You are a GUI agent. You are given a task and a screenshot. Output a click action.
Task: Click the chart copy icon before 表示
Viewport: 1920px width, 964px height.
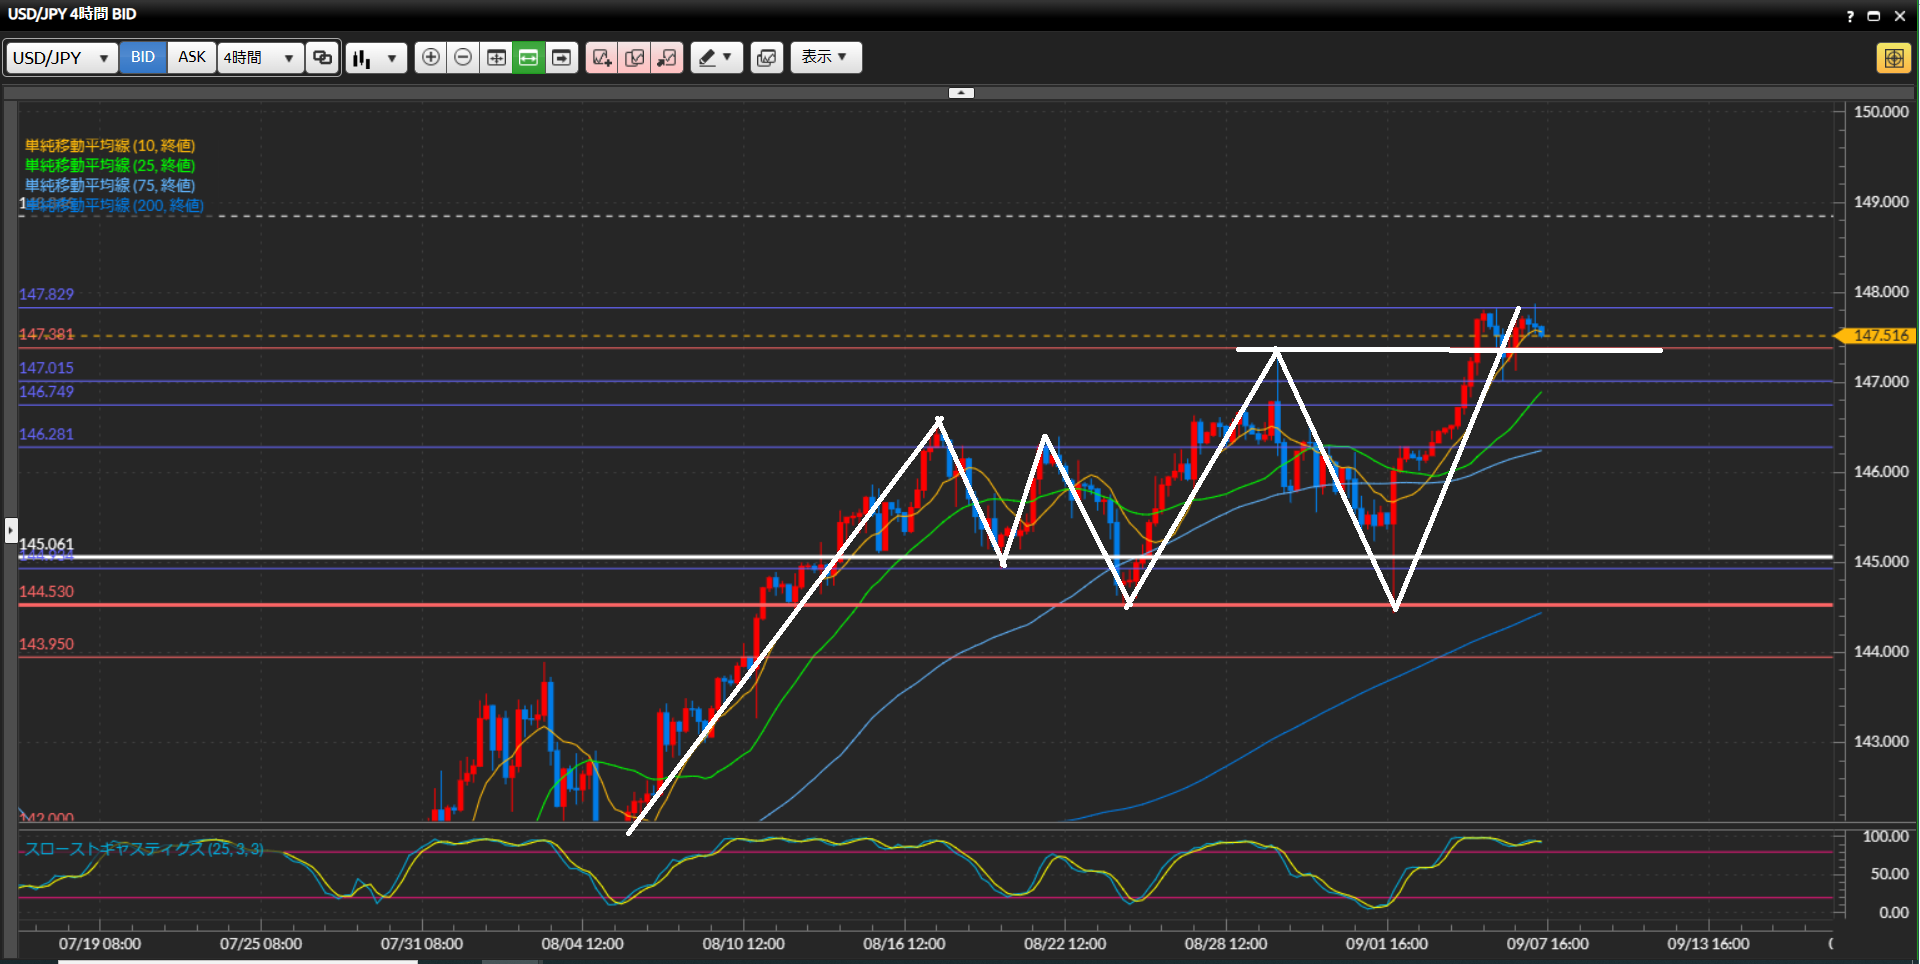(x=767, y=58)
